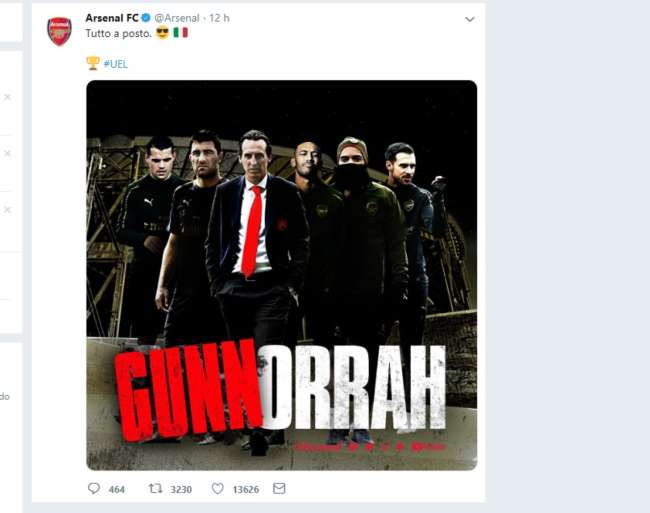Click the 3230 retweets count
The height and width of the screenshot is (513, 650).
(181, 489)
